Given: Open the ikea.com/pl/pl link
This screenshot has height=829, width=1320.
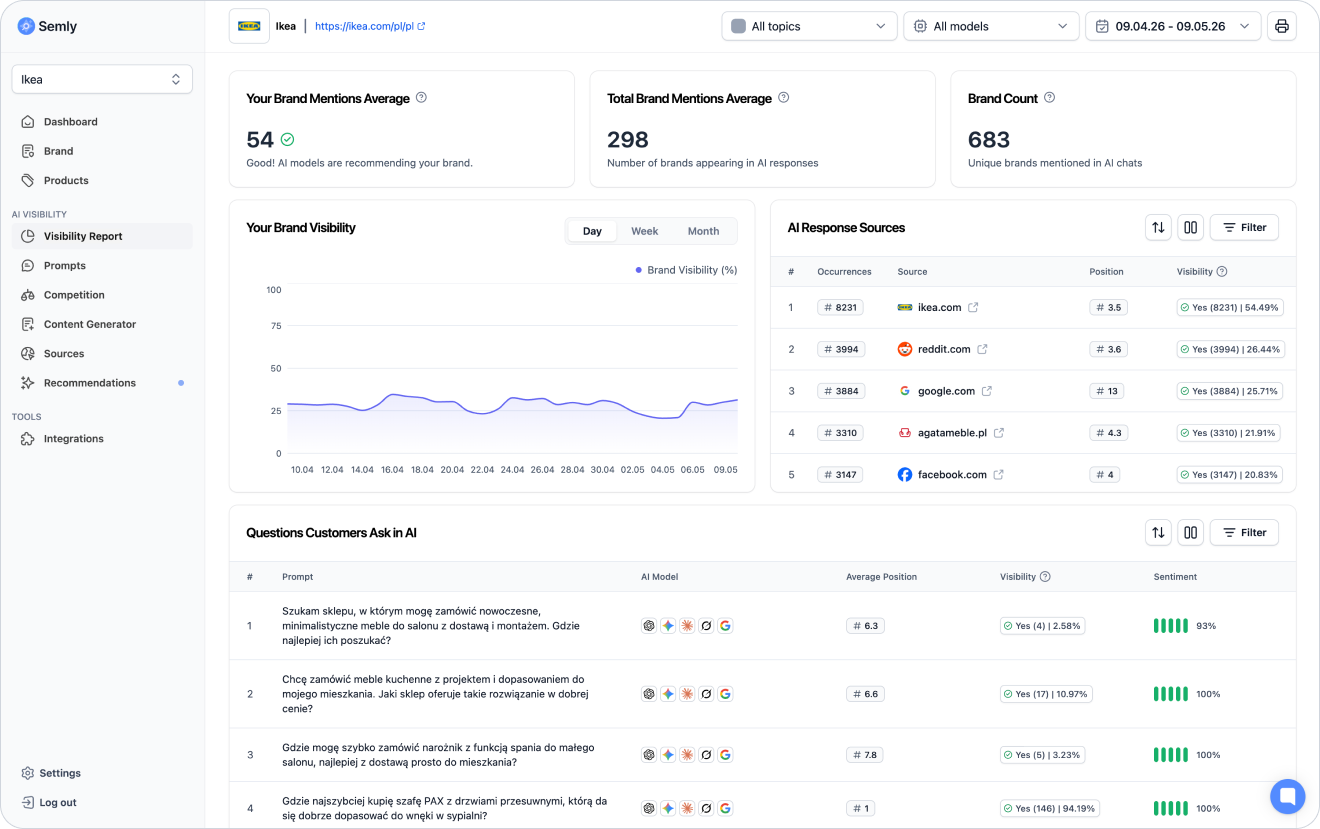Looking at the screenshot, I should [370, 26].
